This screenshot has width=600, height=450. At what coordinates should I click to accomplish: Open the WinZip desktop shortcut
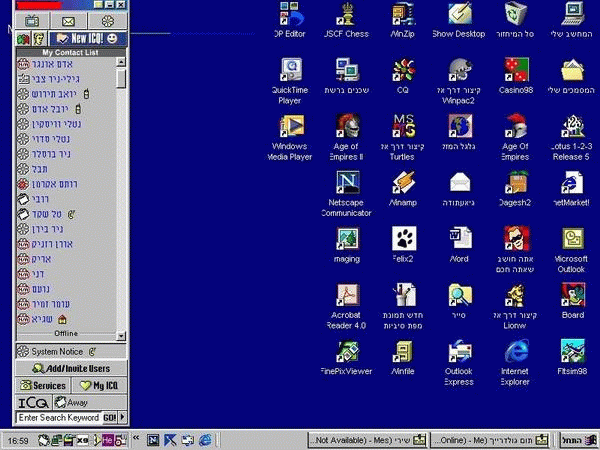[403, 20]
